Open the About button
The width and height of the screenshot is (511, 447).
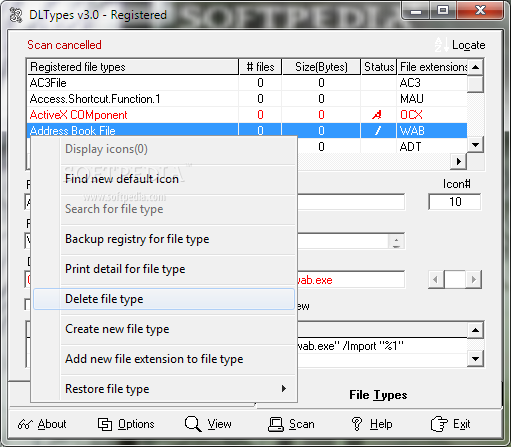[42, 424]
